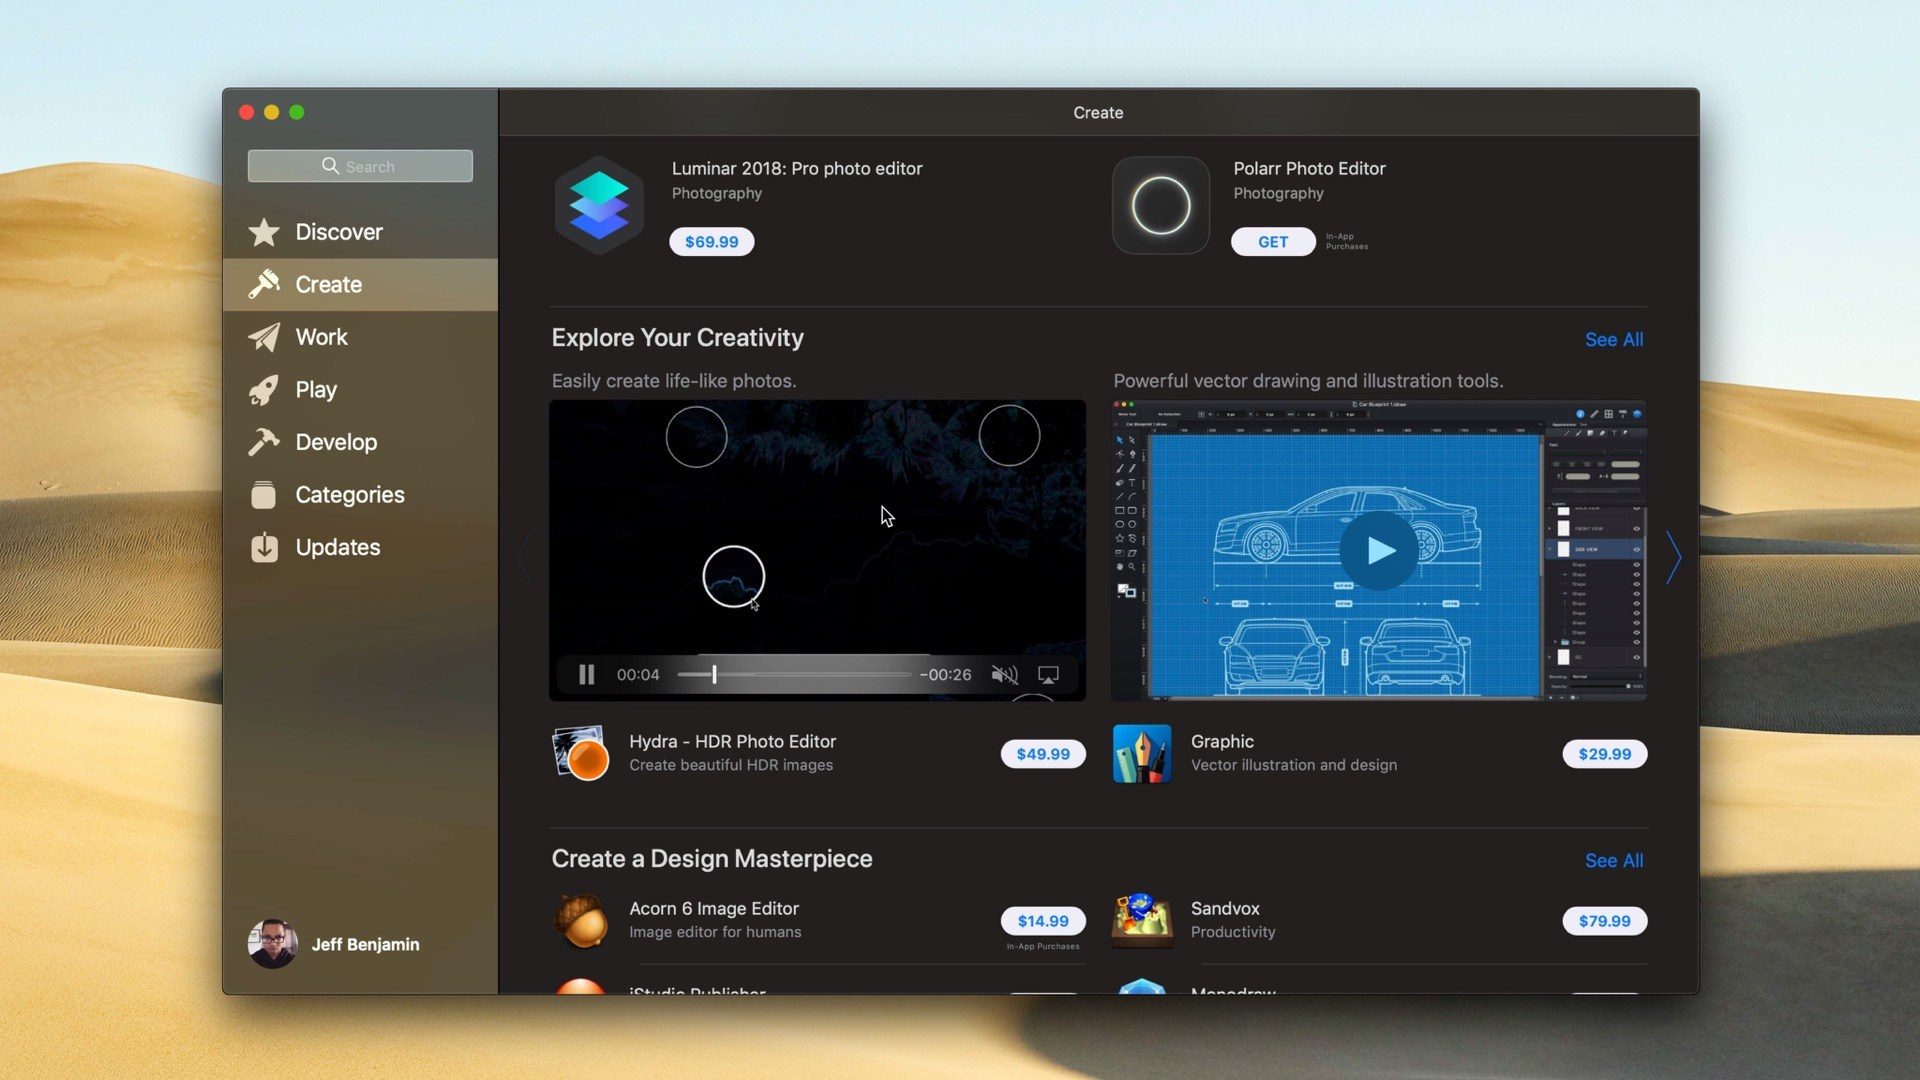Click the Hydra HDR Photo Editor icon
The image size is (1920, 1080).
pos(580,753)
